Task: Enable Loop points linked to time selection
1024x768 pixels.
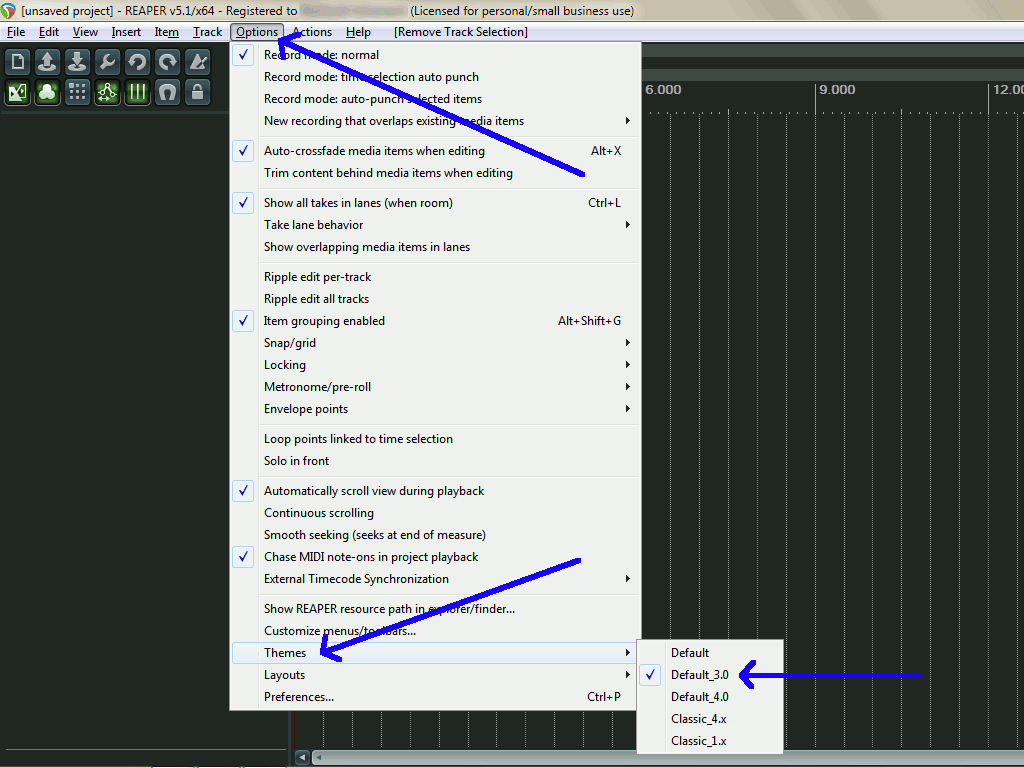Action: click(435, 439)
